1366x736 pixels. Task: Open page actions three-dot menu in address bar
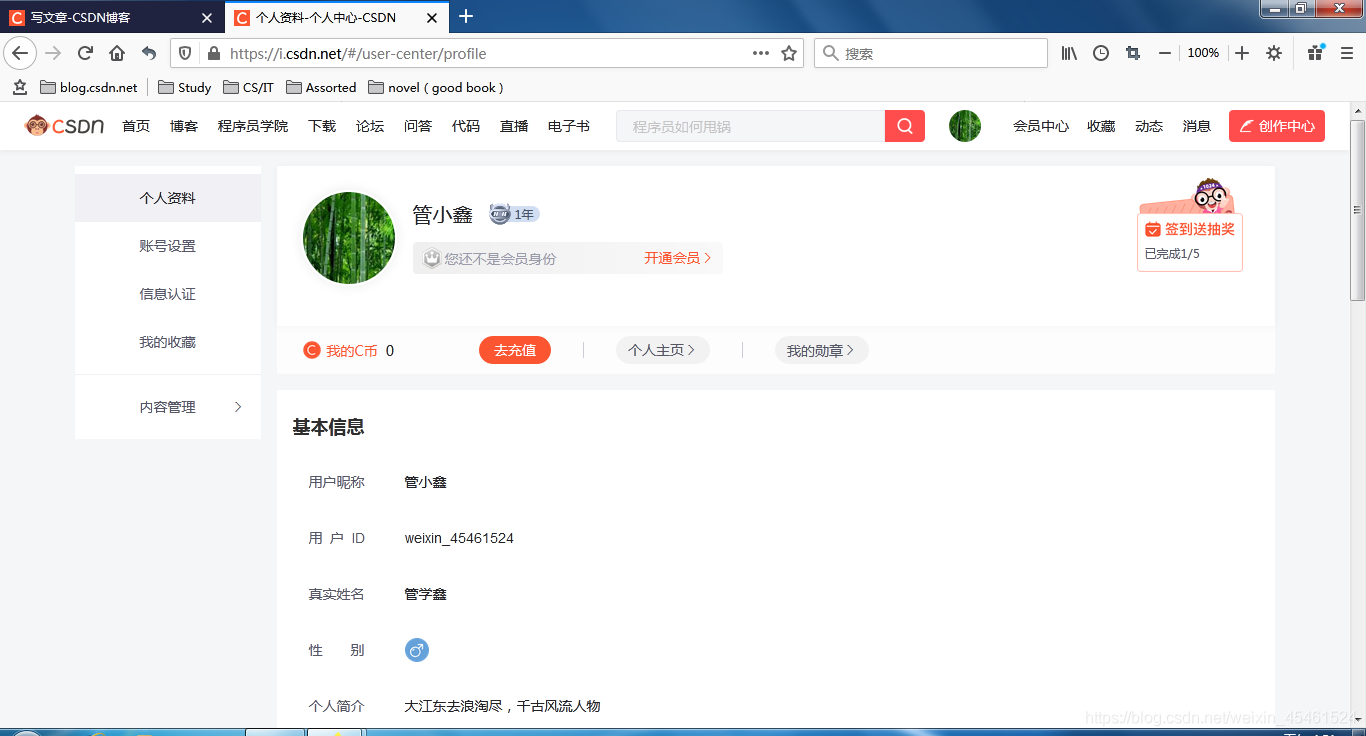click(x=761, y=53)
